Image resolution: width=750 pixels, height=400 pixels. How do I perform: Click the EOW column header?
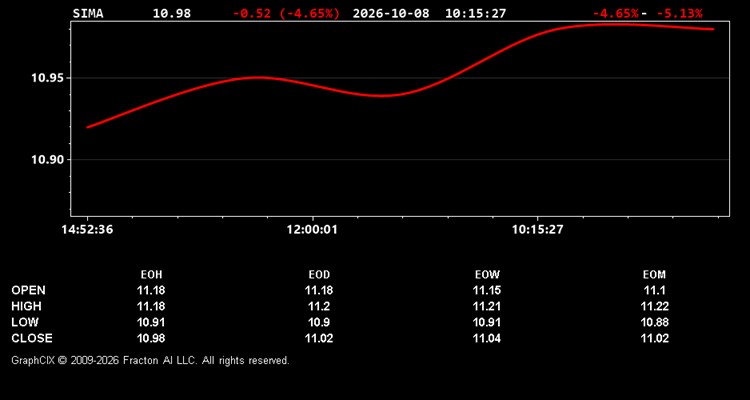click(487, 275)
